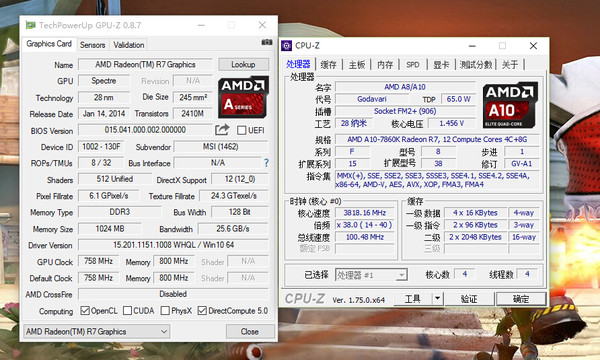Click the 总线速度 value 100.48 MHz
This screenshot has height=360, width=600.
(365, 237)
